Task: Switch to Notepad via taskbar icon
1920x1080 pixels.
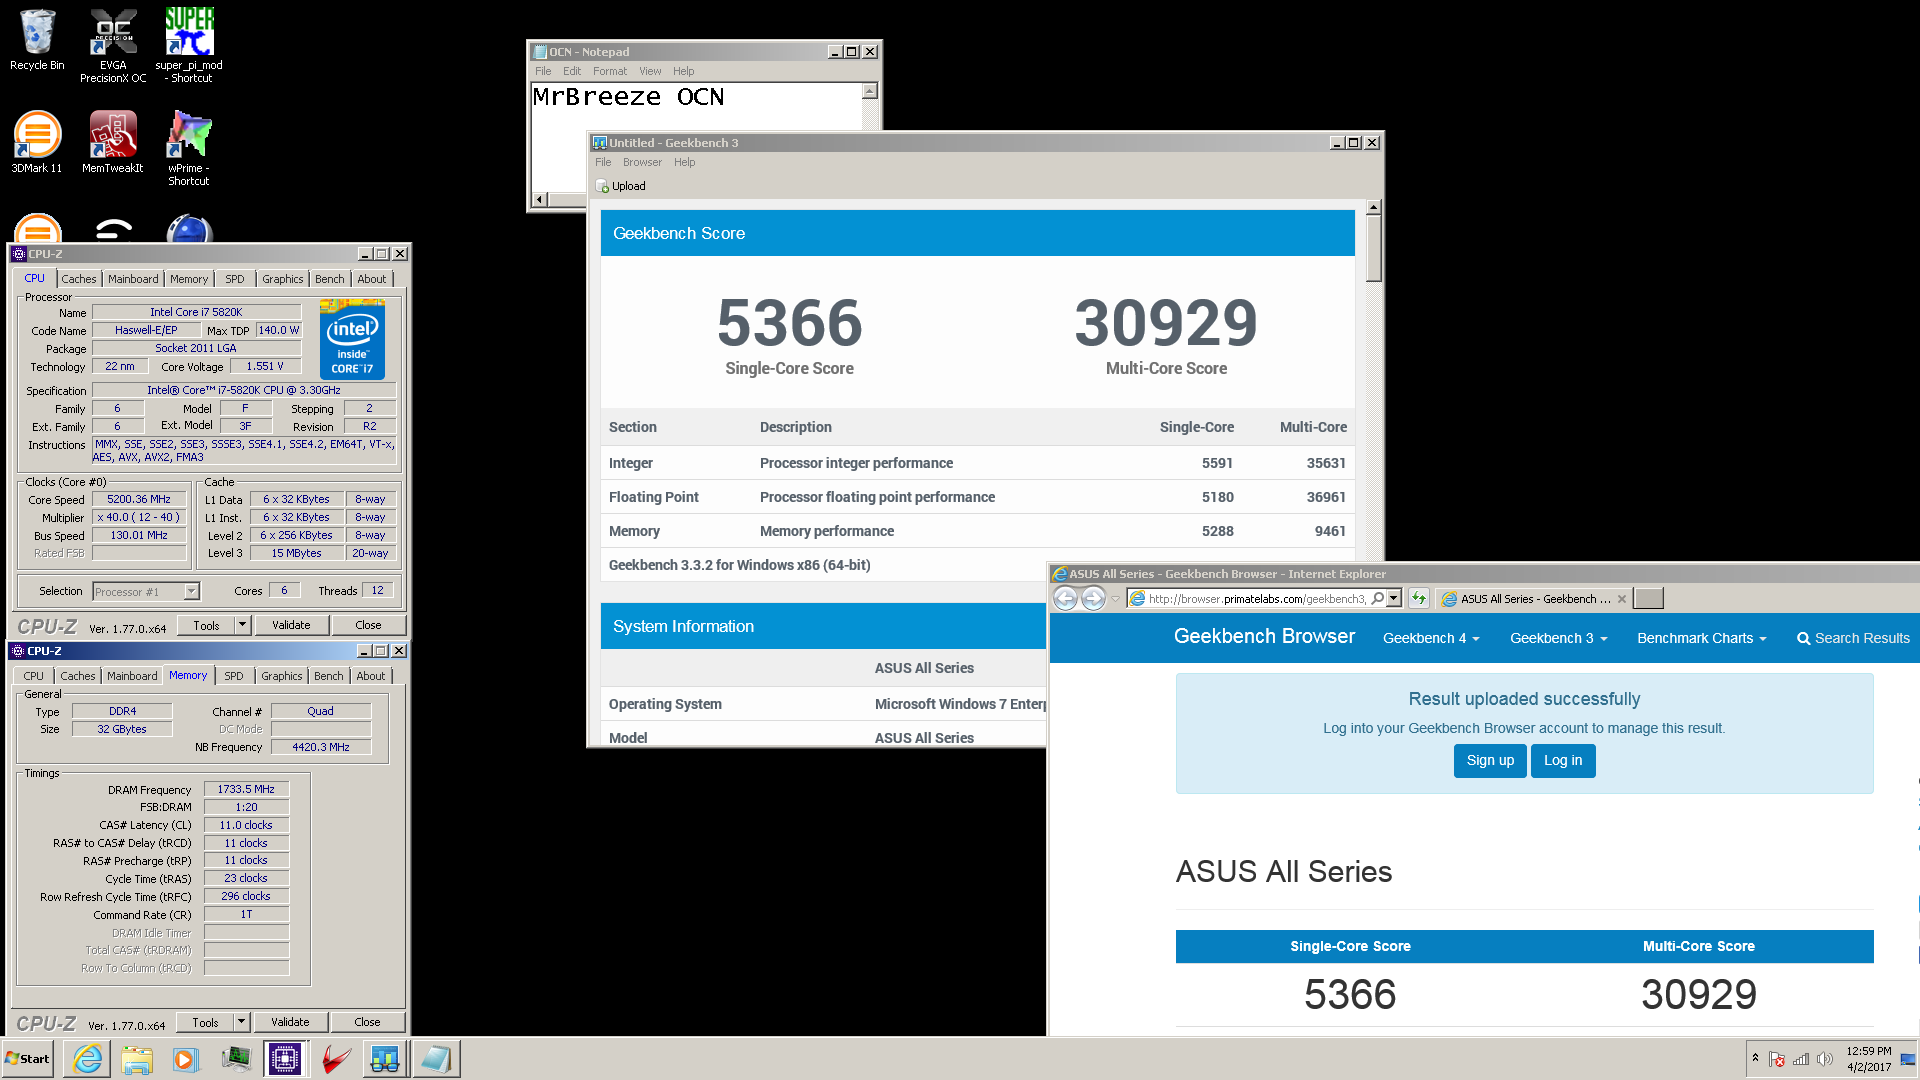Action: click(436, 1059)
